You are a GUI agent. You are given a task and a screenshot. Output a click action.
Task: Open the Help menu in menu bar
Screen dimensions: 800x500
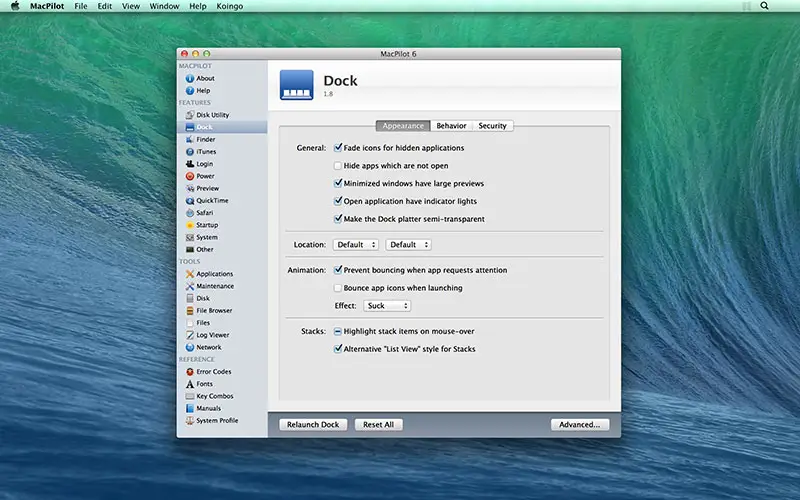(197, 6)
